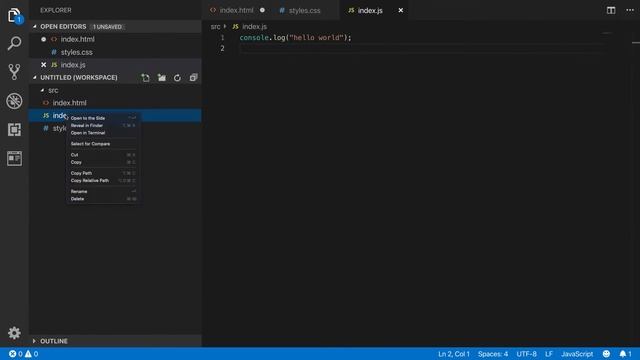Click the breadcrumb arrow after src
Viewport: 640px width, 360px height.
225,27
